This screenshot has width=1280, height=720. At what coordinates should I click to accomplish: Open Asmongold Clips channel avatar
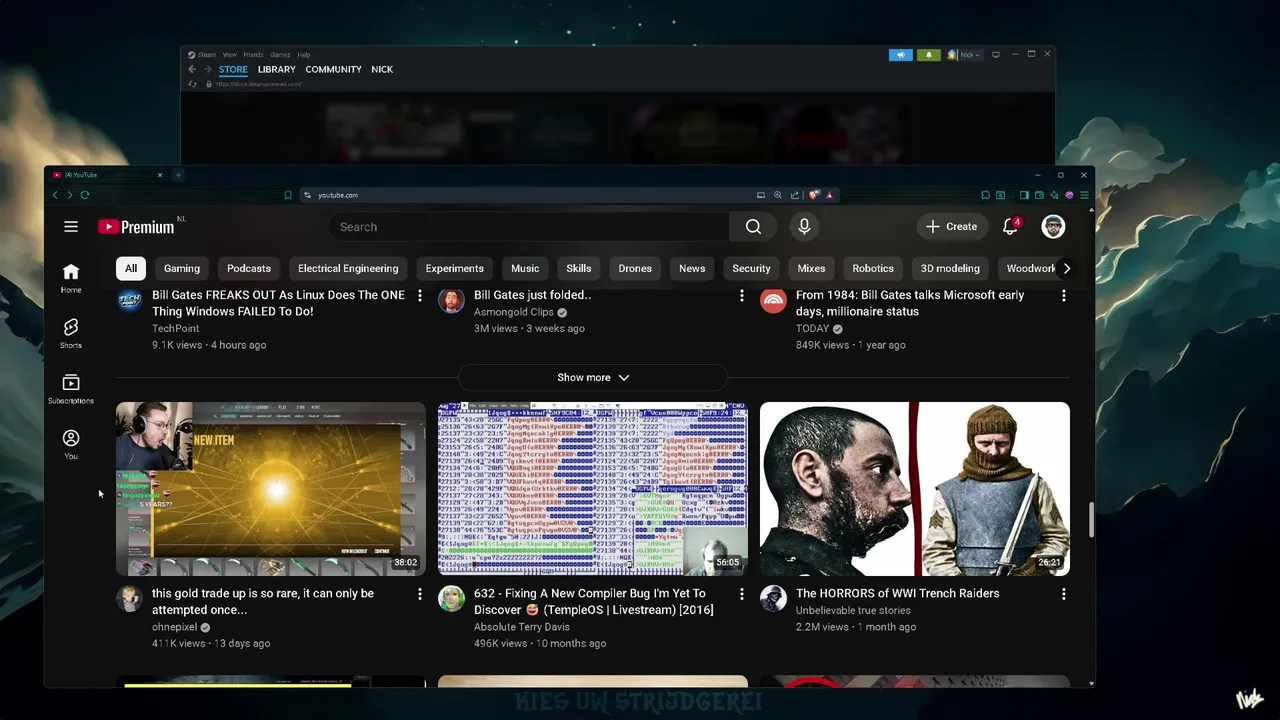[x=452, y=300]
